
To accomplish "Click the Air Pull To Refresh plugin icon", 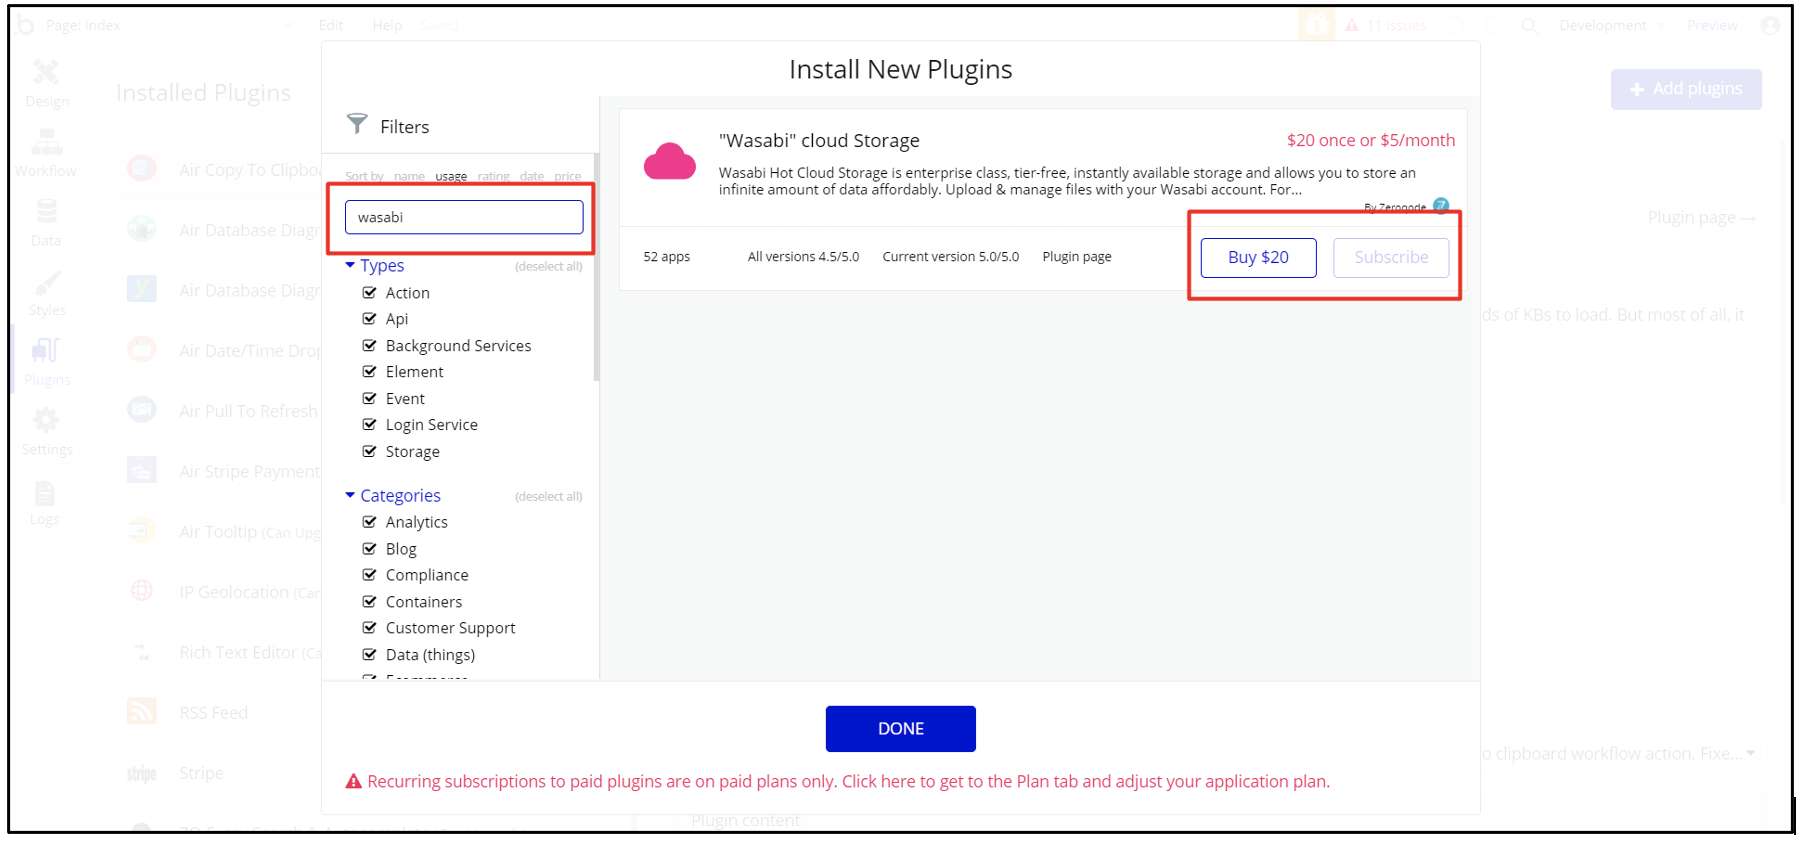I will [x=142, y=409].
